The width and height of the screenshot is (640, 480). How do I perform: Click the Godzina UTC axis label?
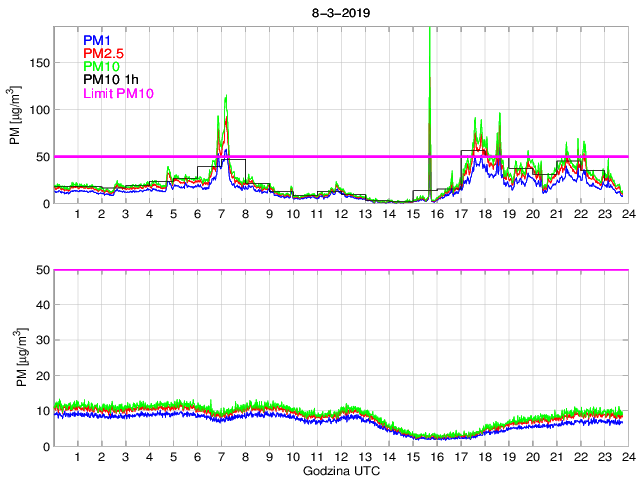pyautogui.click(x=340, y=470)
